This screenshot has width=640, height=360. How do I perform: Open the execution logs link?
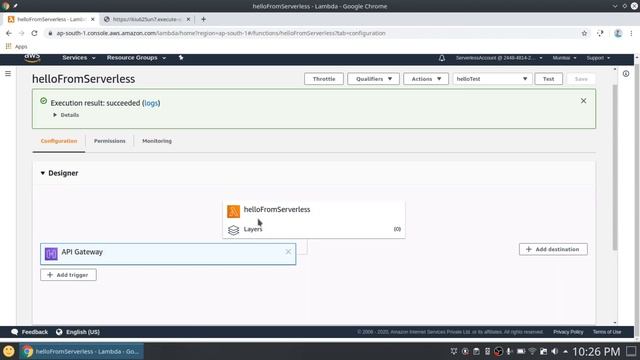coord(151,103)
